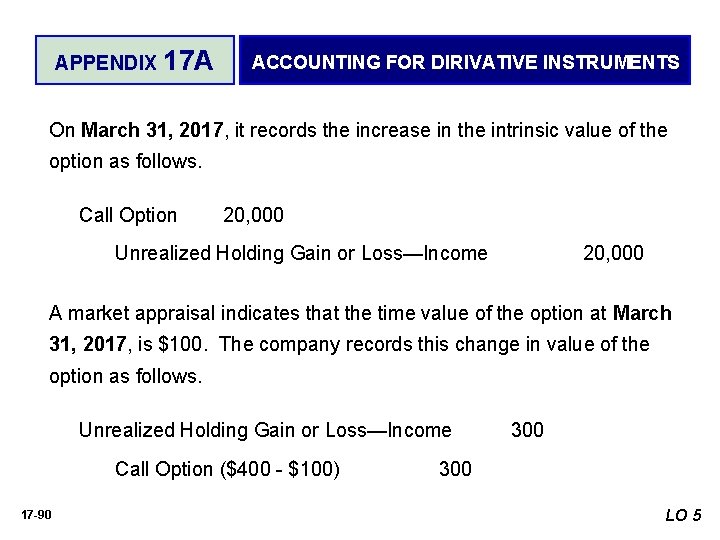The width and height of the screenshot is (720, 540).
Task: Click the slide number 17-90
Action: pos(36,515)
